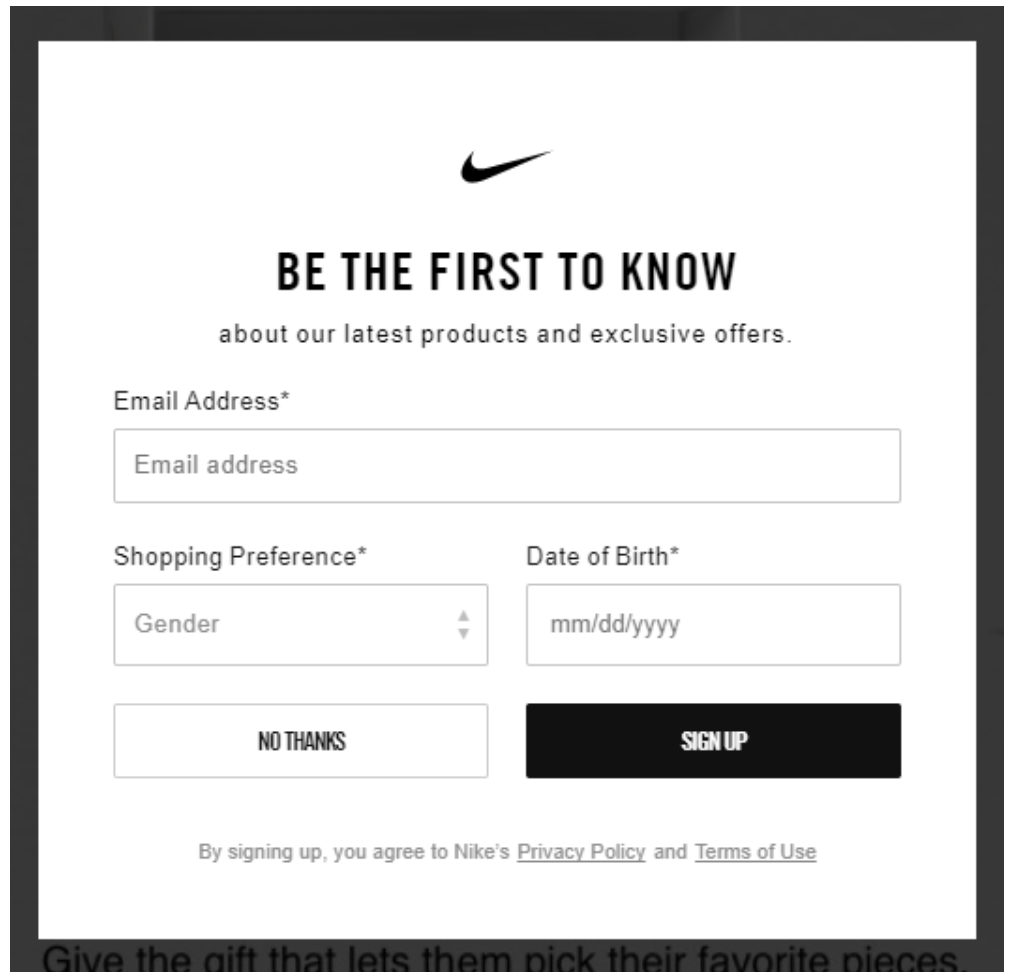Screen dimensions: 1014x978
Task: Dismiss the popup with No Thanks
Action: tap(301, 741)
